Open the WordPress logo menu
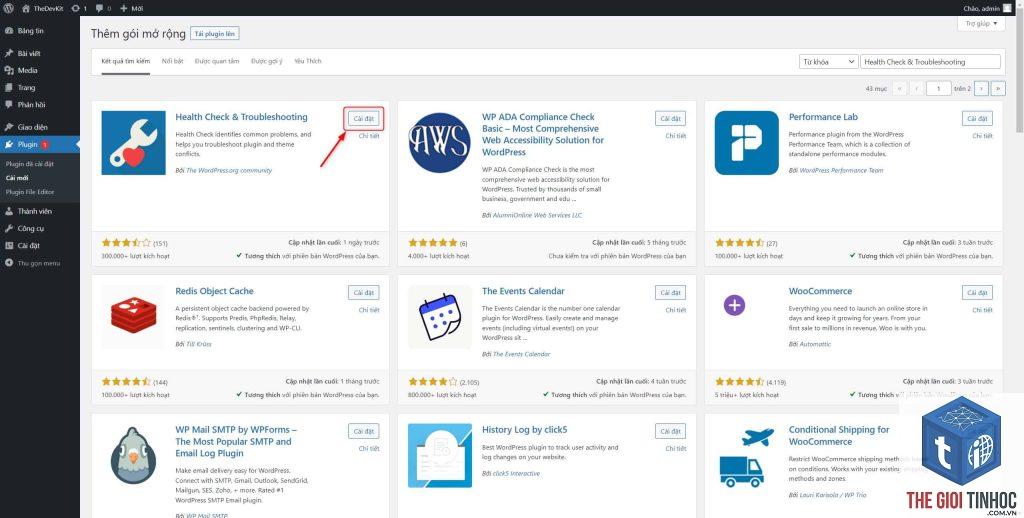The image size is (1024, 518). (x=8, y=8)
